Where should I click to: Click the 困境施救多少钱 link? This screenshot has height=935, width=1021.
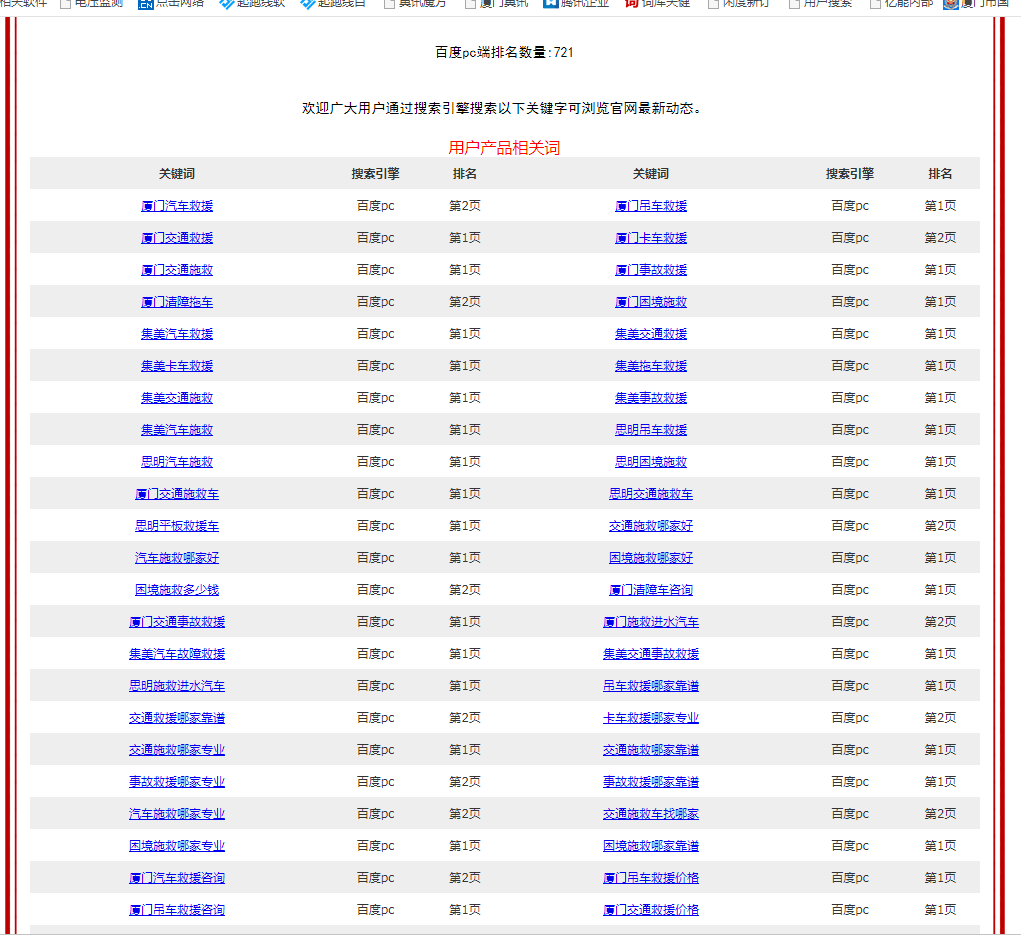[177, 590]
